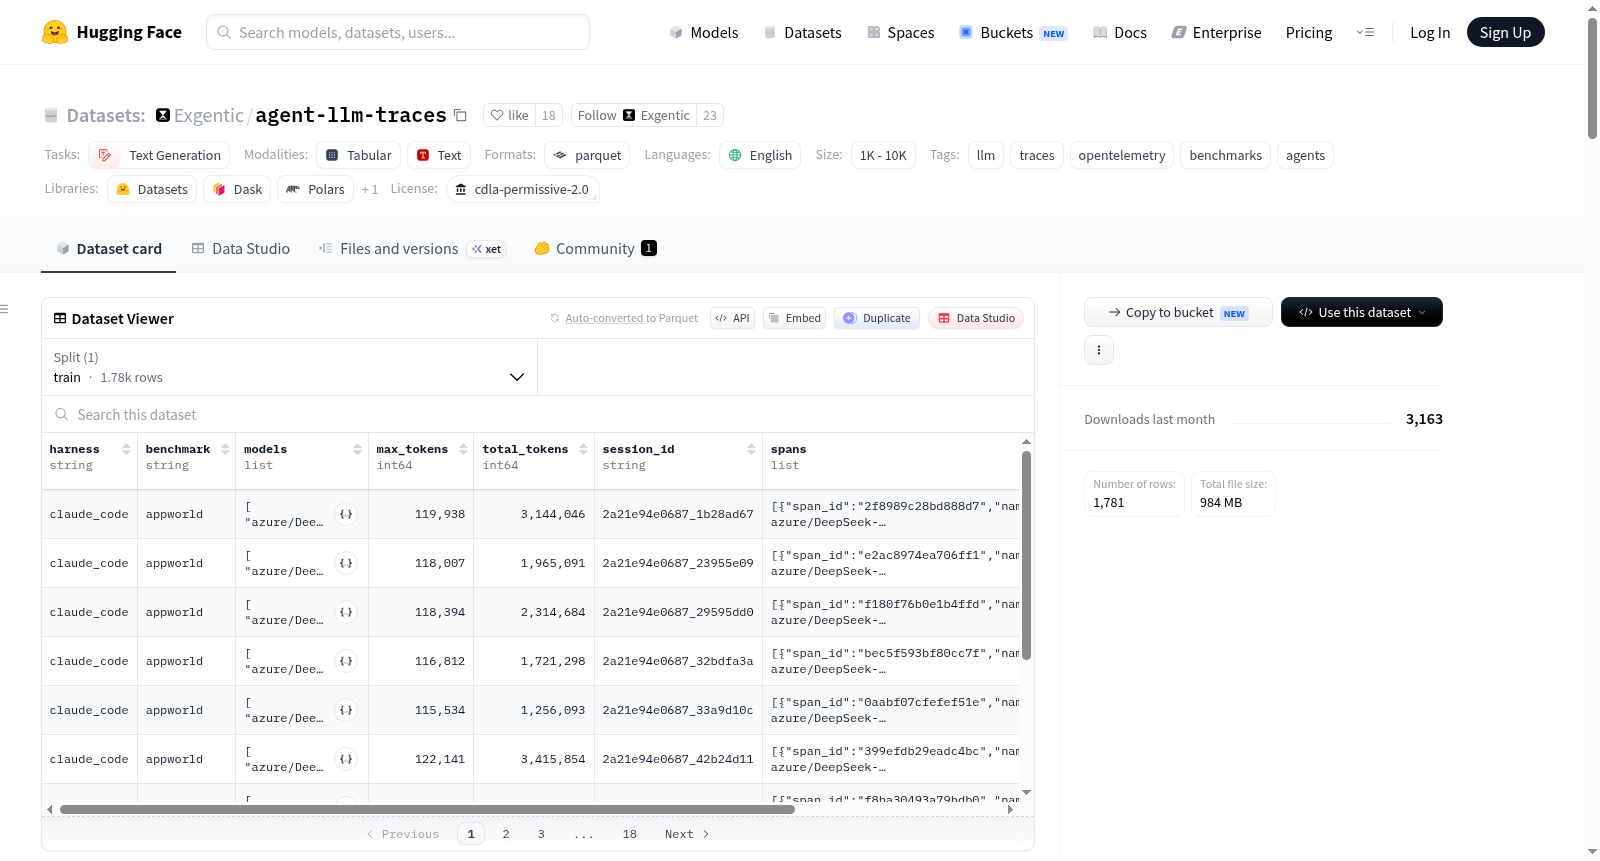The image size is (1600, 861).
Task: Sort by the max_tokens column
Action: click(463, 449)
